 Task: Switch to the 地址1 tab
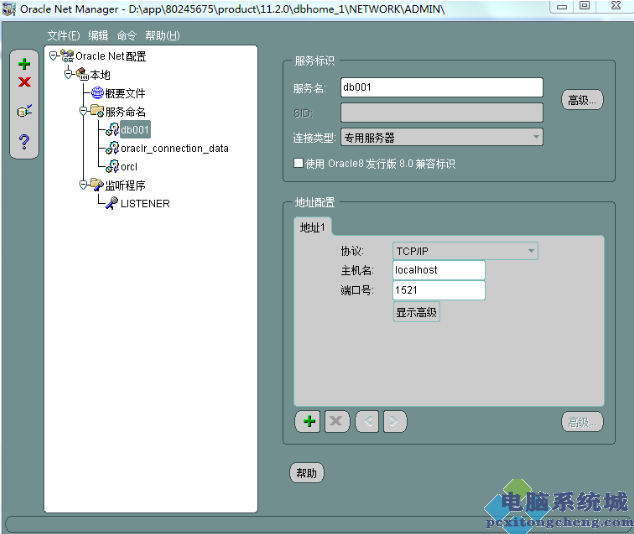(312, 227)
